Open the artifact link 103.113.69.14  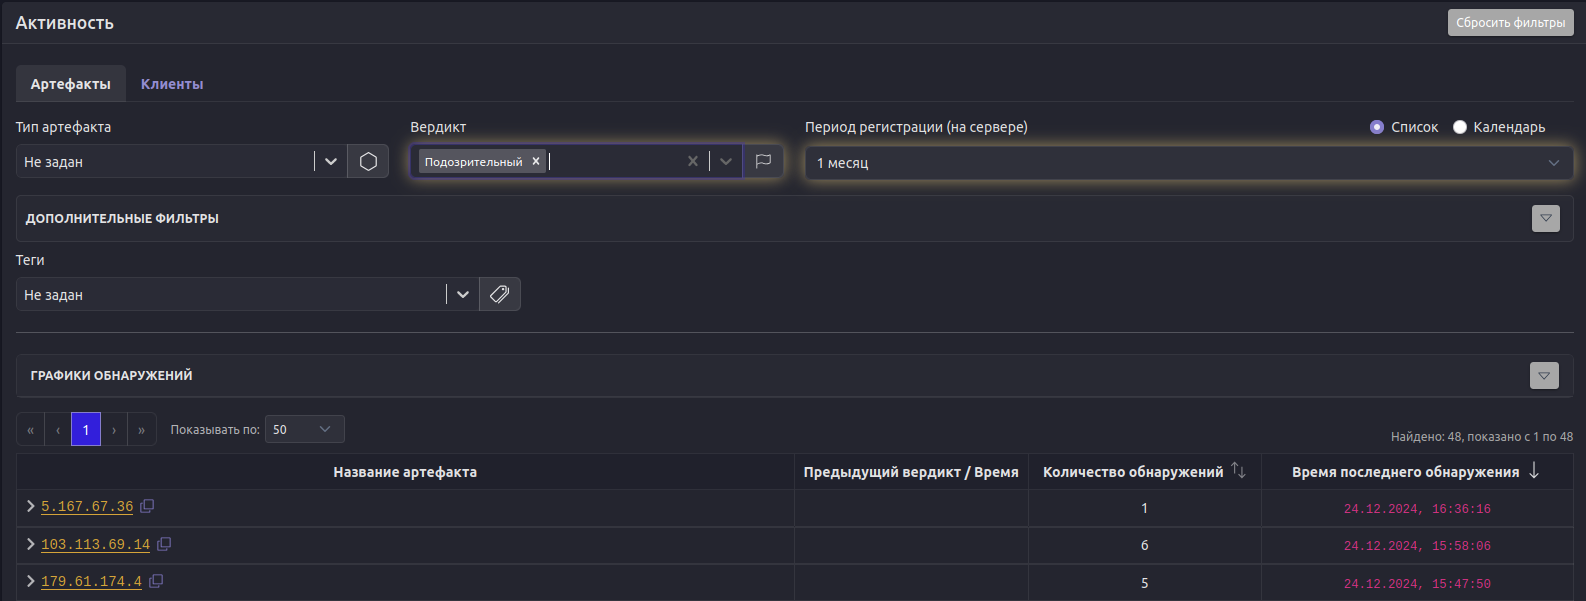point(95,545)
